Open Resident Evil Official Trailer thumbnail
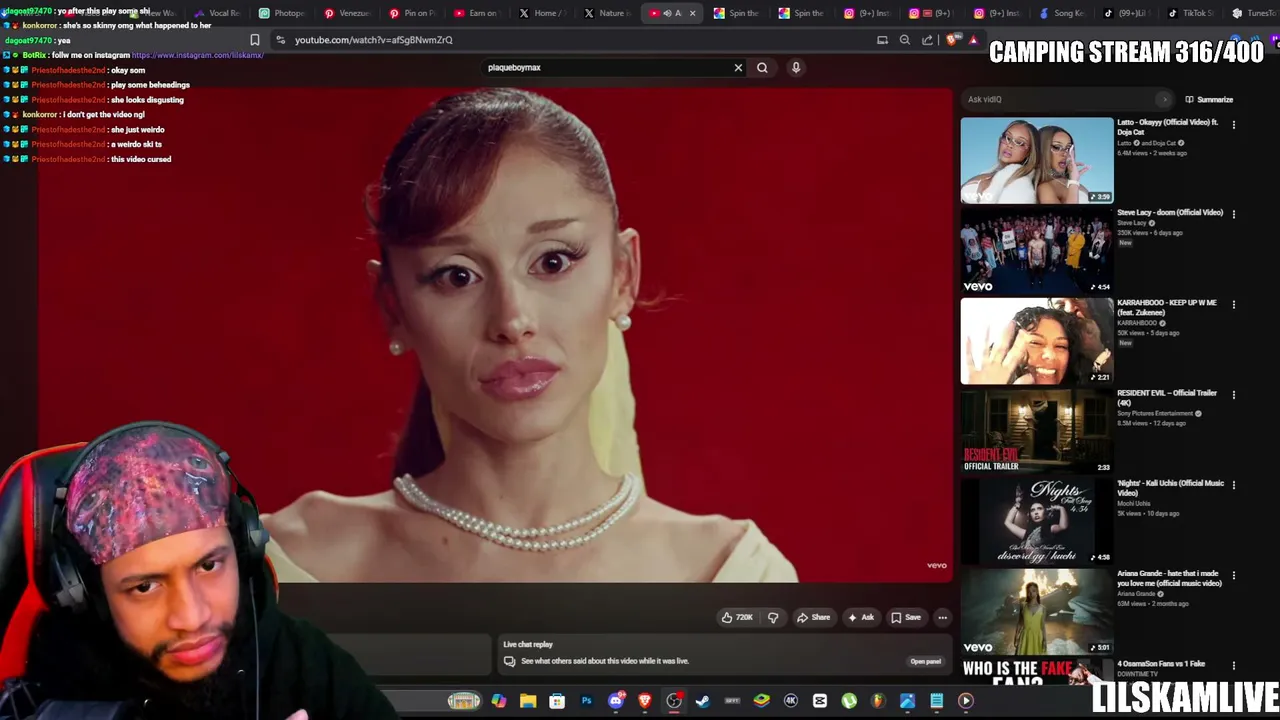 (x=1037, y=431)
